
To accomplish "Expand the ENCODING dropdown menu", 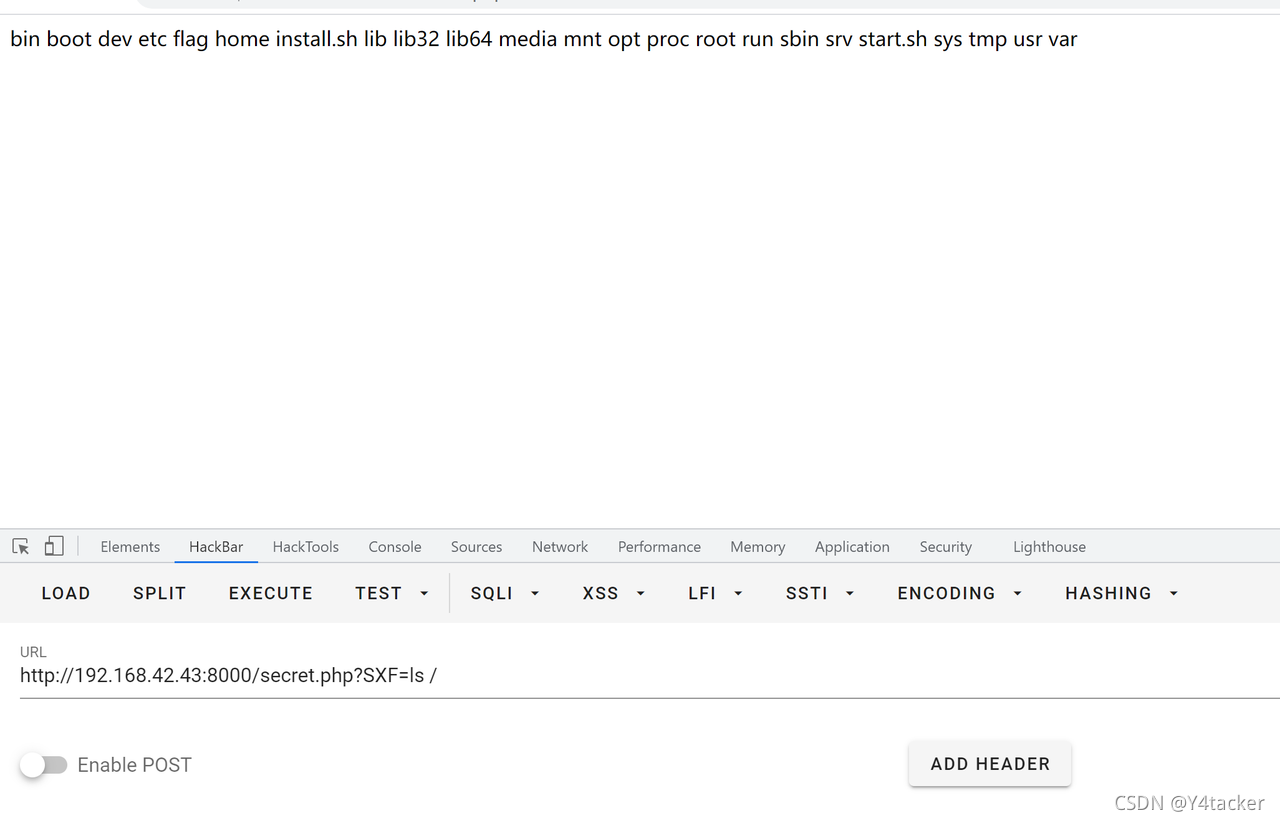I will pos(960,593).
